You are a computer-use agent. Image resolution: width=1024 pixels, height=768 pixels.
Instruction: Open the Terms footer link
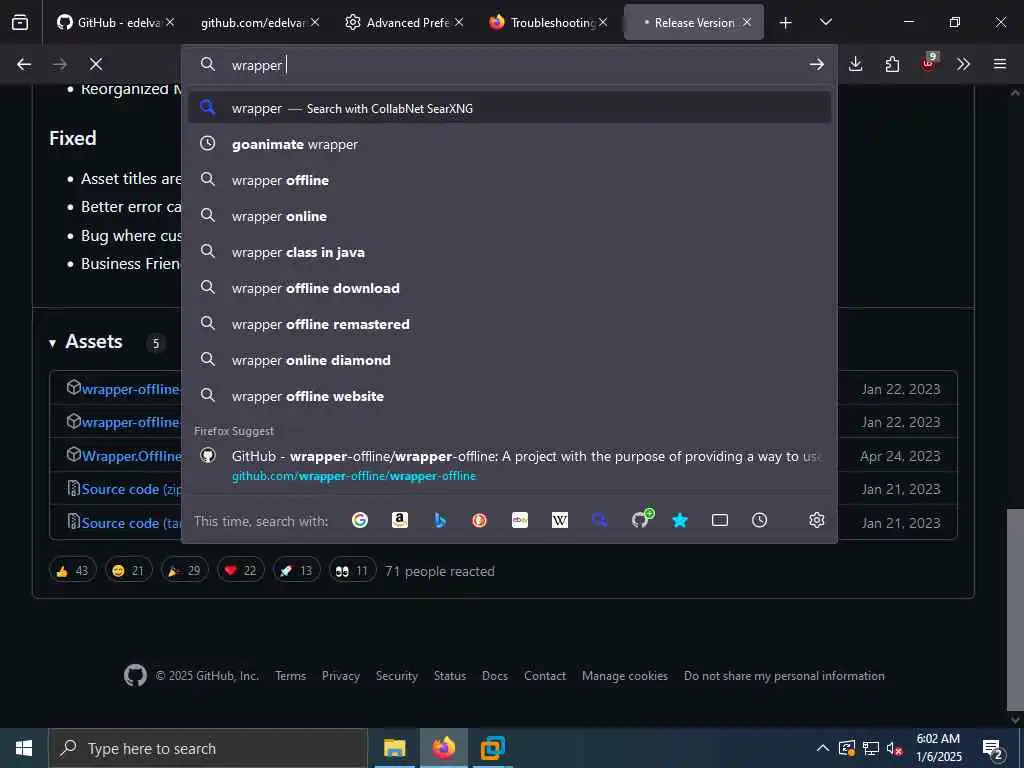coord(291,676)
